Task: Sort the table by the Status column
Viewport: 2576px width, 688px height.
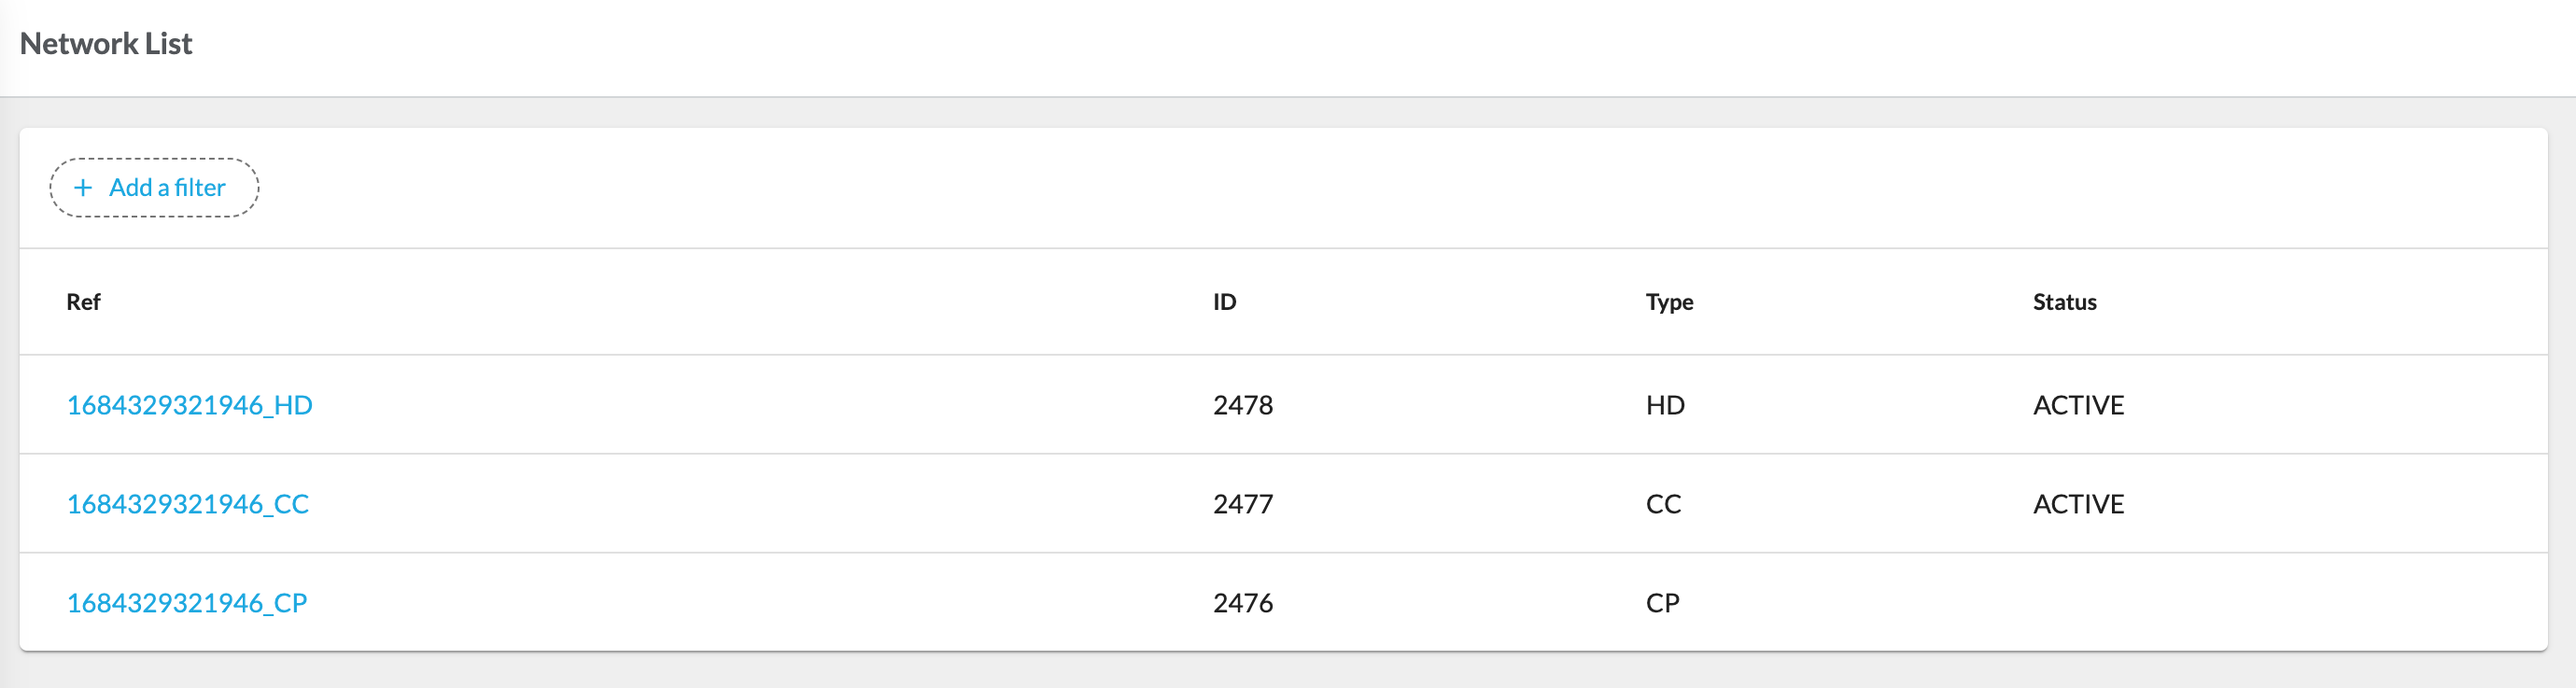Action: tap(2063, 302)
